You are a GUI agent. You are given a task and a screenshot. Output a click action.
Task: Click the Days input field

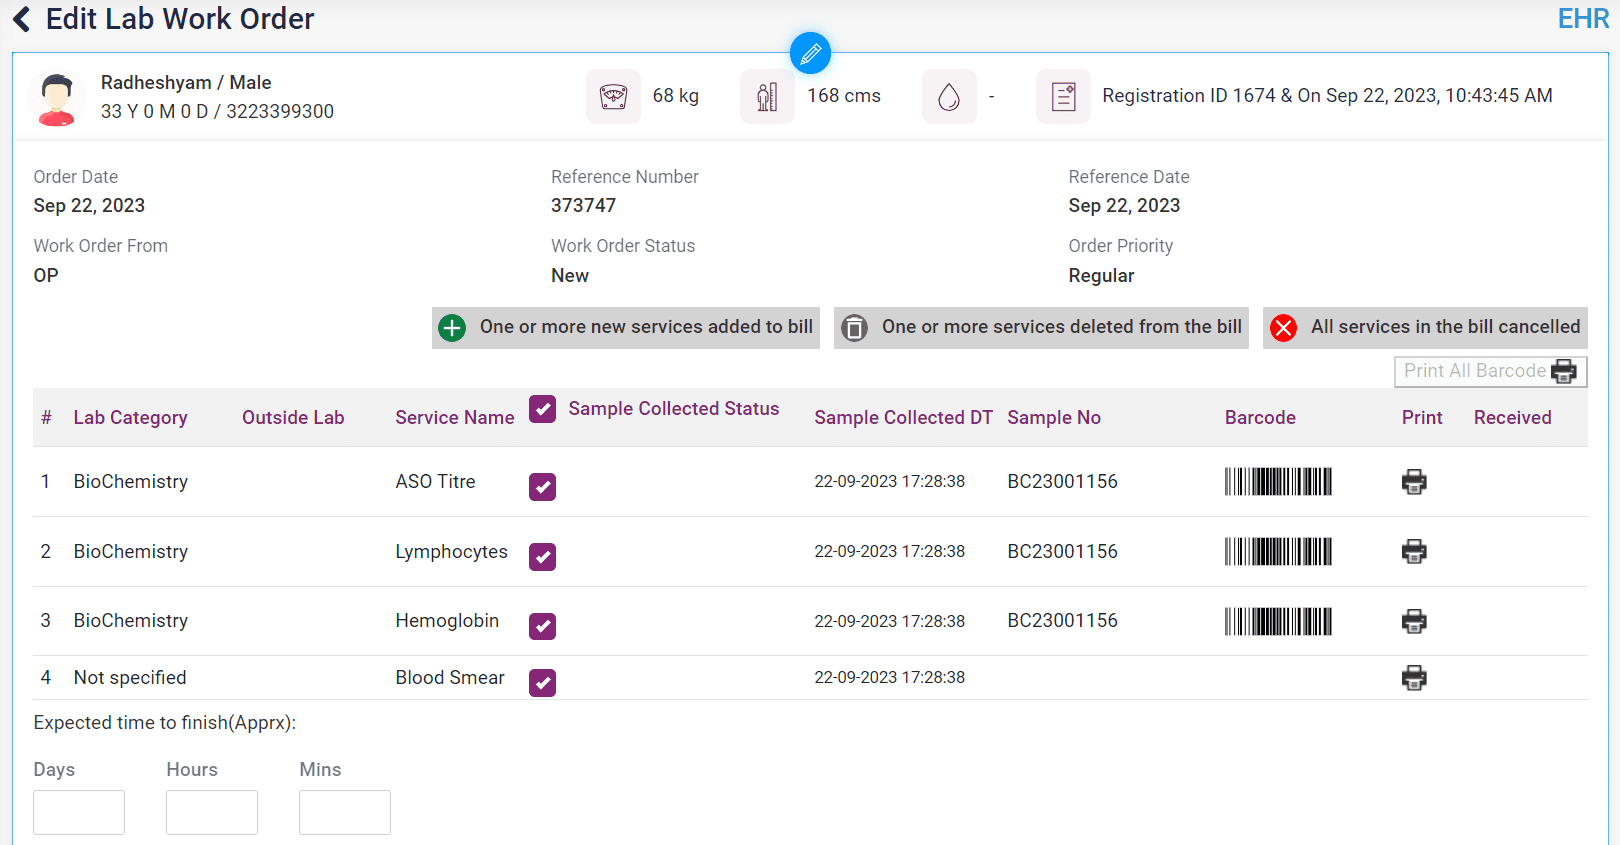79,812
